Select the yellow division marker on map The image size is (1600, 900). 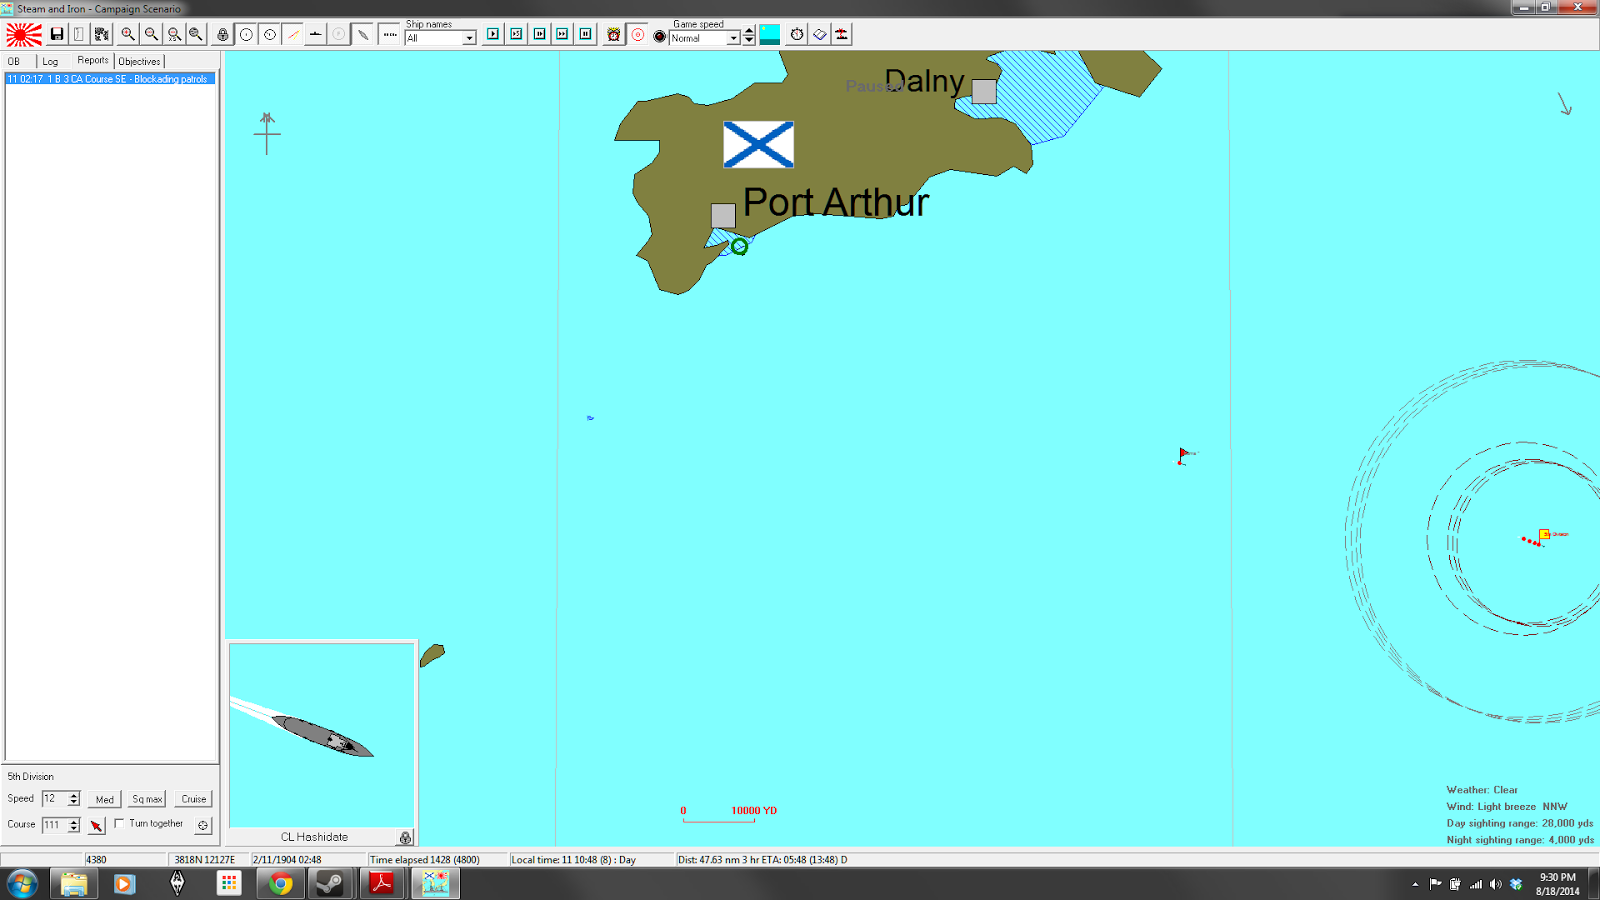point(1544,534)
